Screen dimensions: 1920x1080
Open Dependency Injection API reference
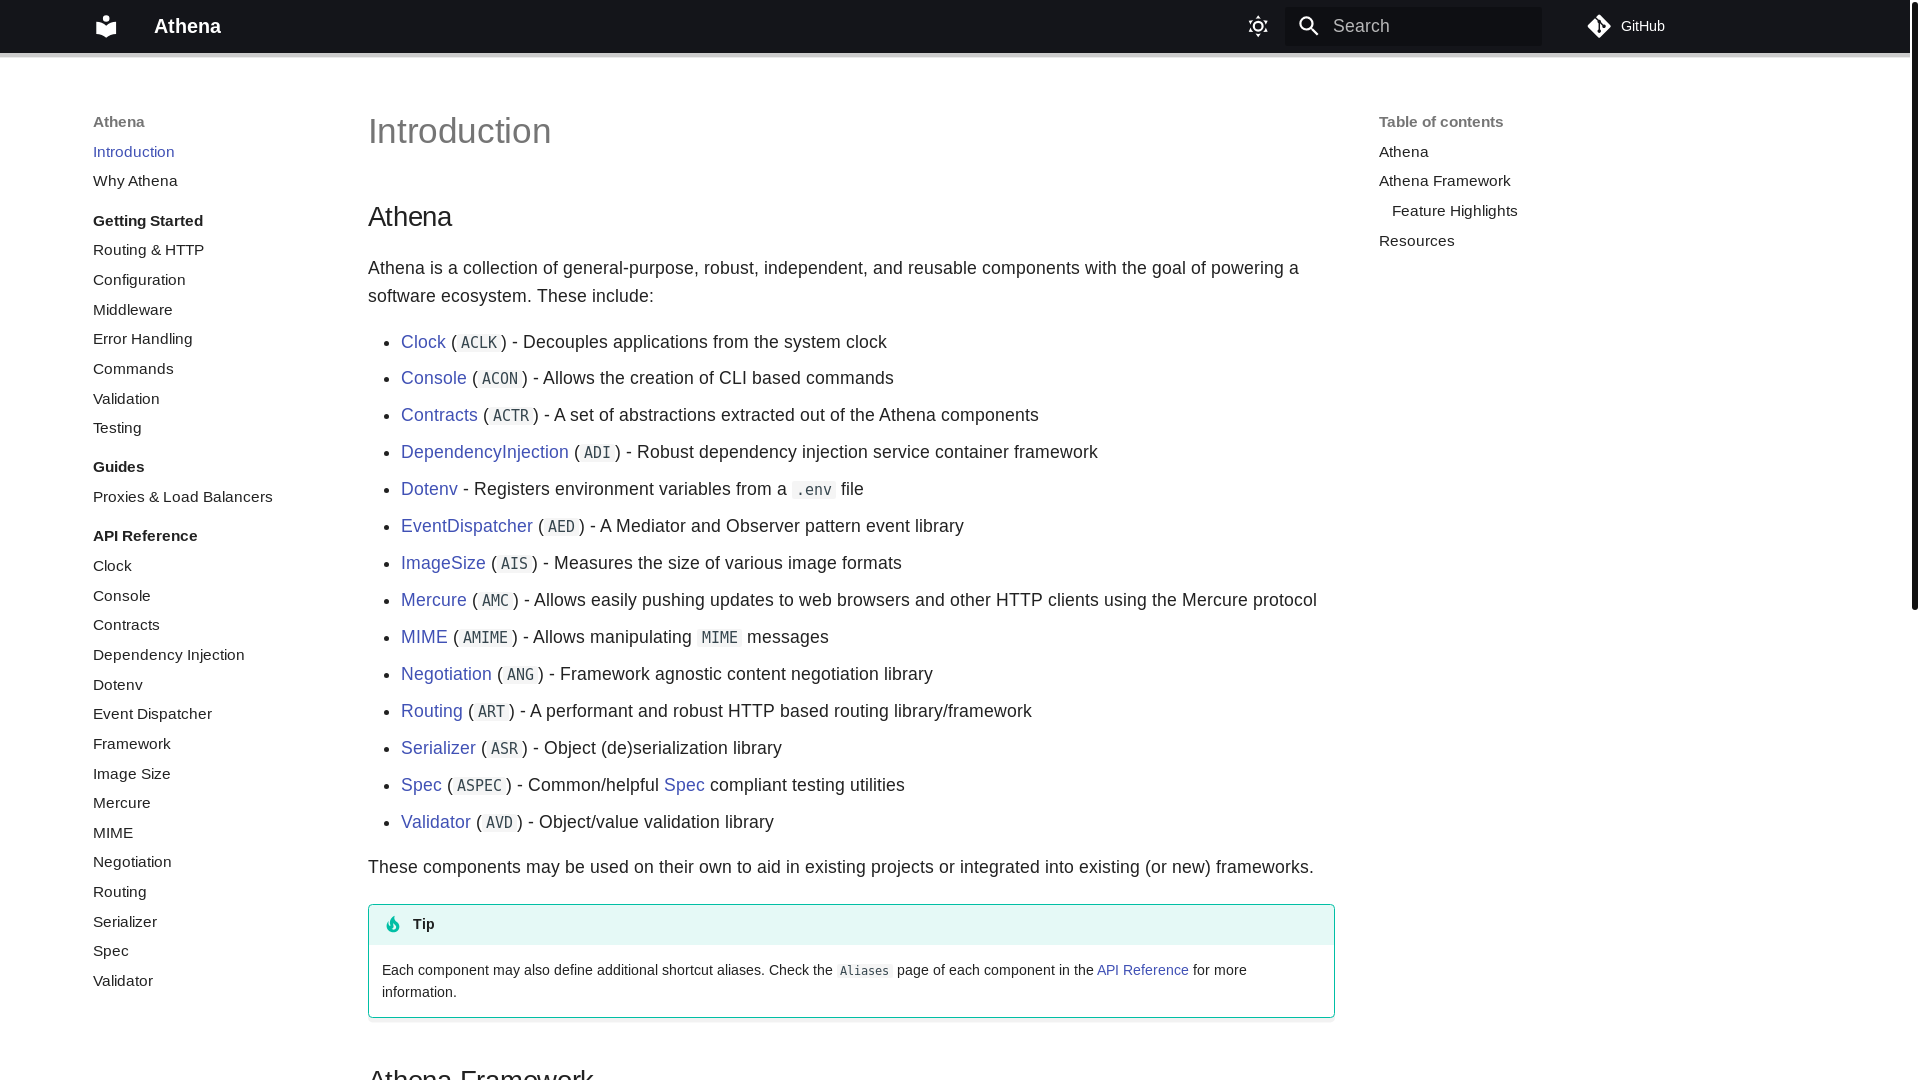(169, 655)
